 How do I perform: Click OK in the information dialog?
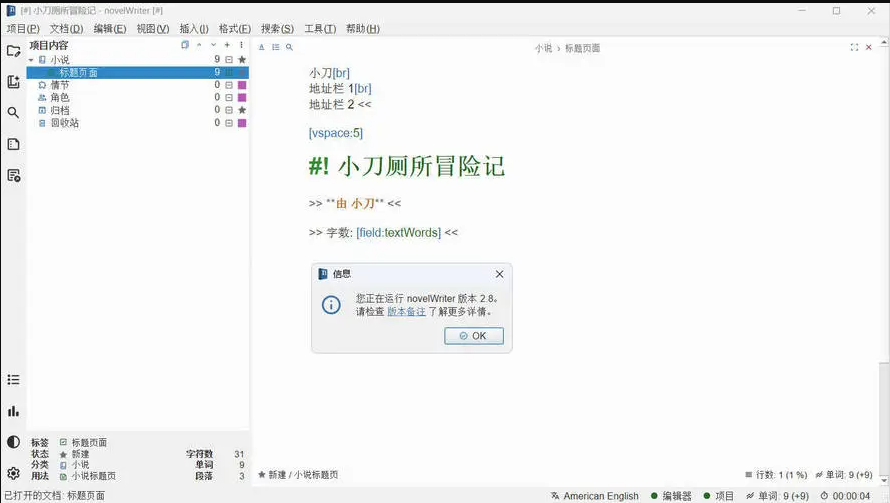[x=474, y=336]
